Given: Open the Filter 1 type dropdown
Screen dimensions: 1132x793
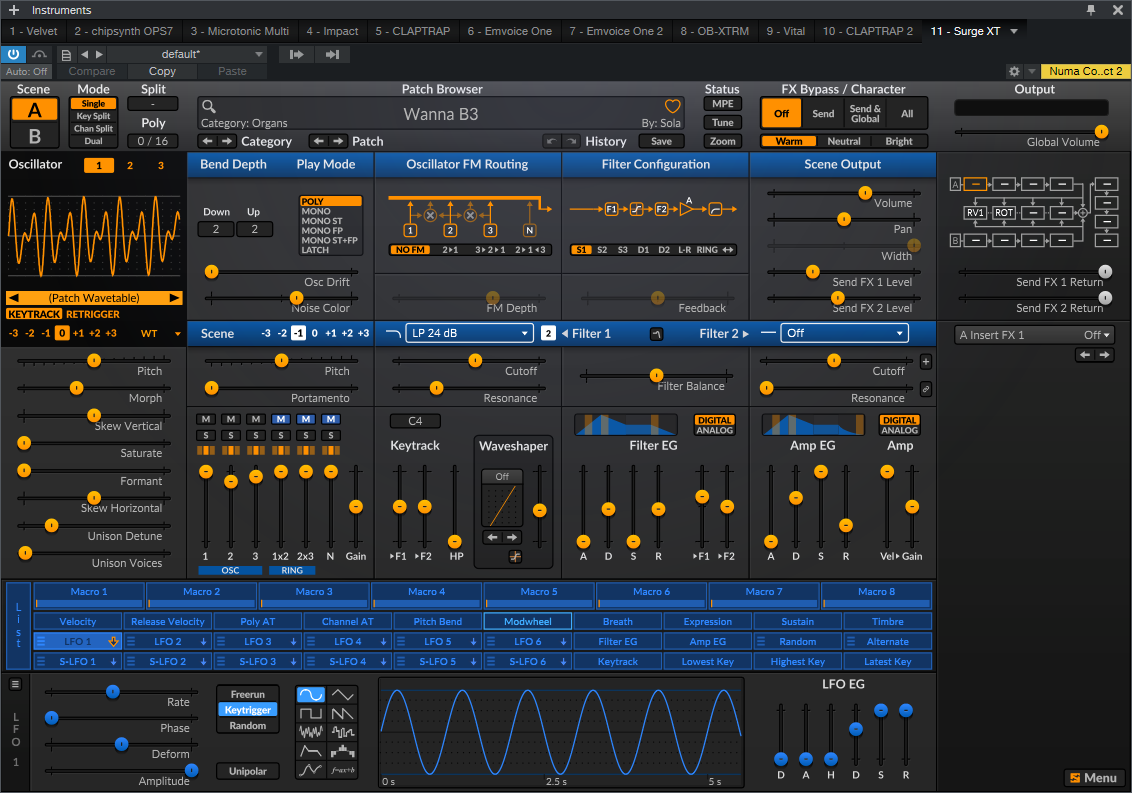Looking at the screenshot, I should pyautogui.click(x=469, y=333).
